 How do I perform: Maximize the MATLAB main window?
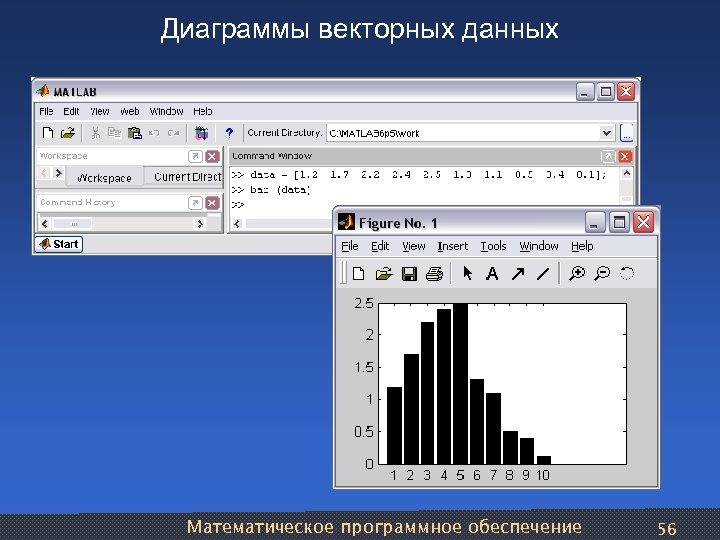click(606, 92)
